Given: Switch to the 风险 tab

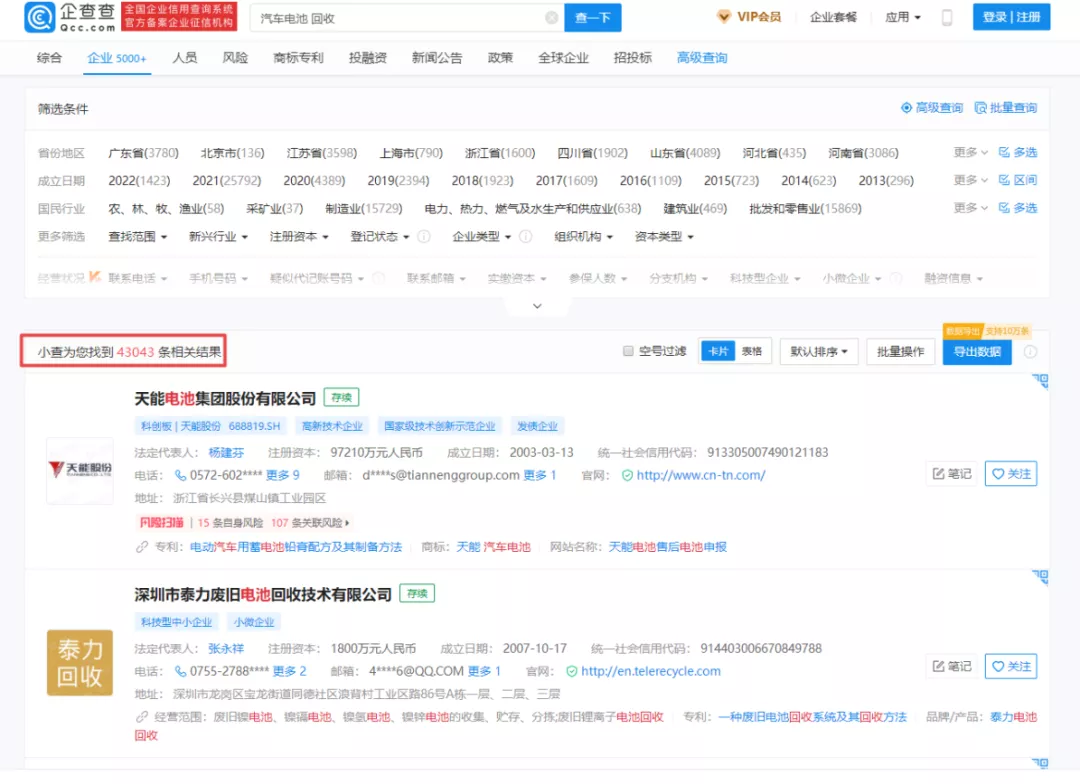Looking at the screenshot, I should [235, 58].
